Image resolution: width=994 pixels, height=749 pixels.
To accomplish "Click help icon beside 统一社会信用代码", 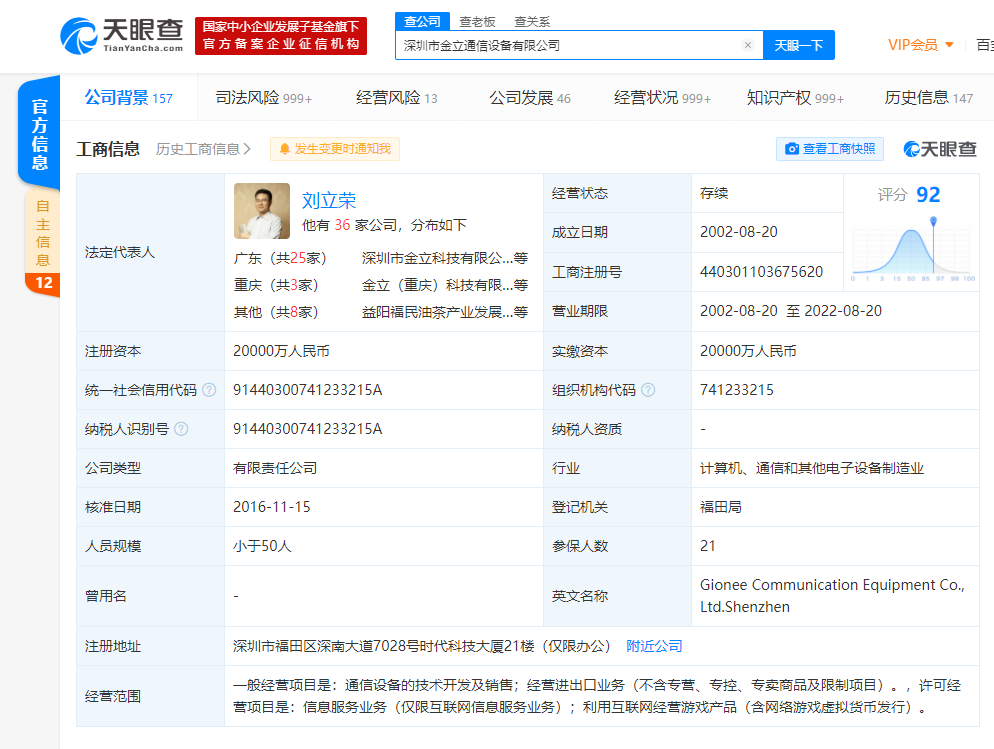I will pos(208,390).
